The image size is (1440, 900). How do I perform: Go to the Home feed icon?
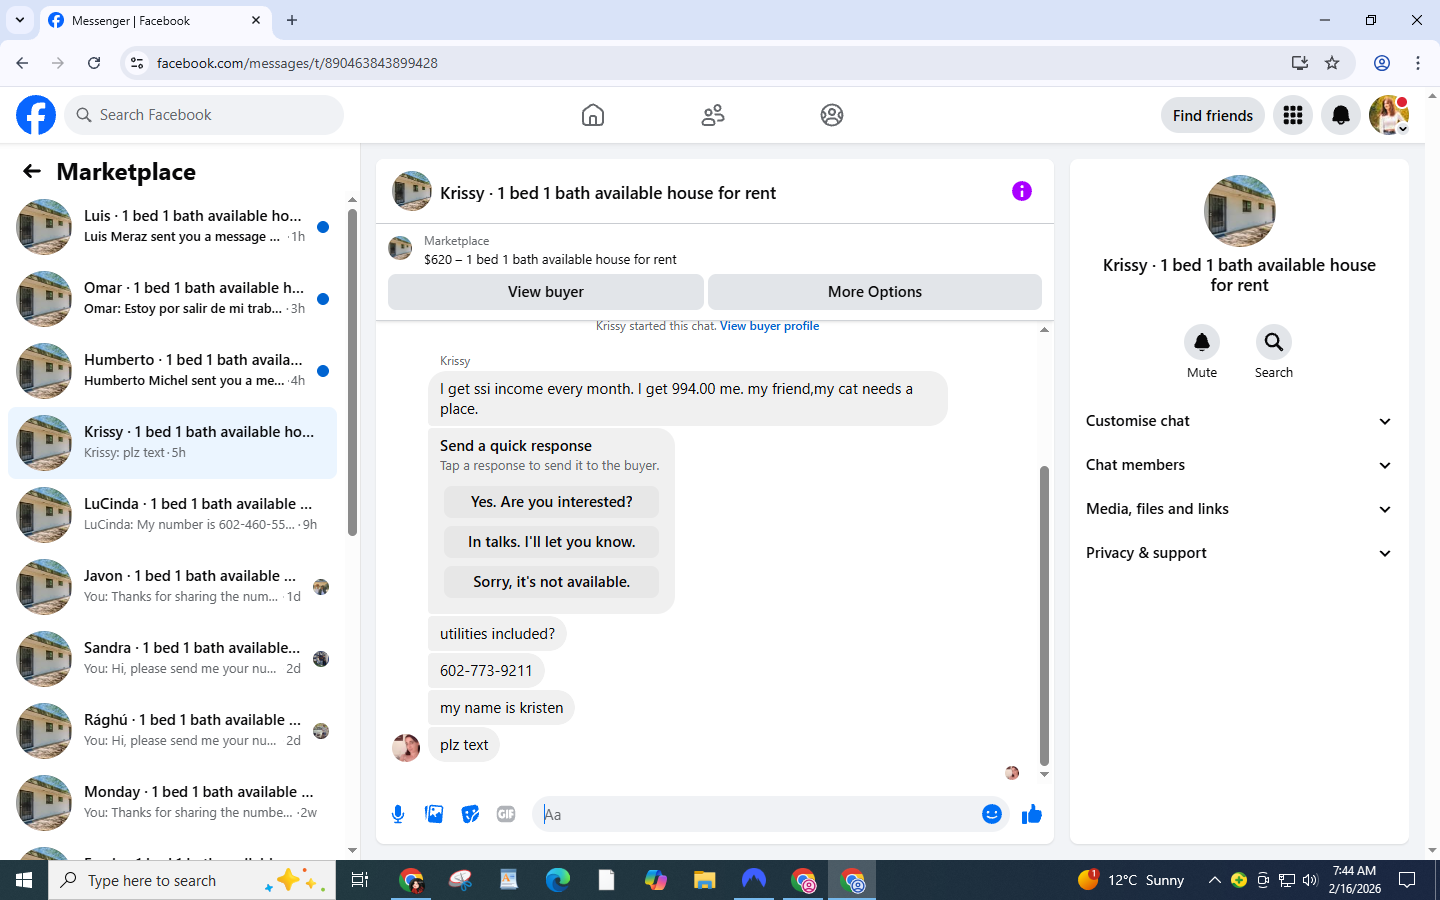point(593,115)
